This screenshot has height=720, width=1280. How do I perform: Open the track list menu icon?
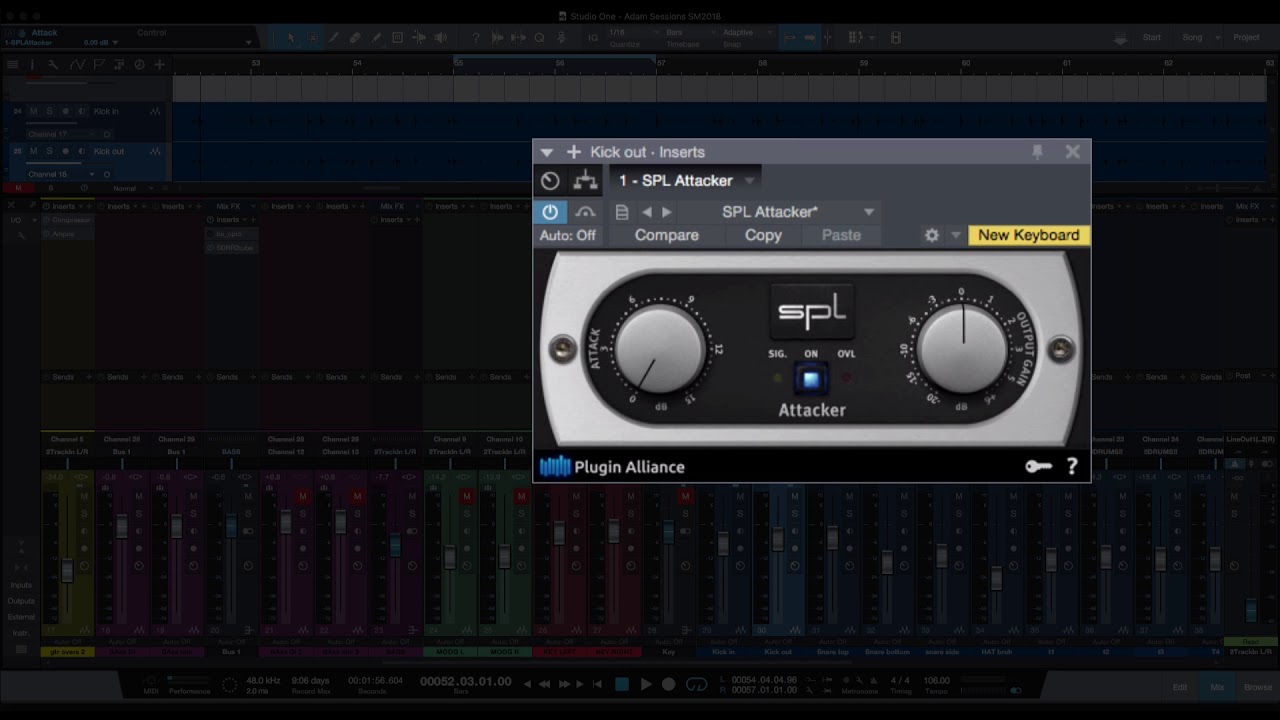click(x=12, y=64)
